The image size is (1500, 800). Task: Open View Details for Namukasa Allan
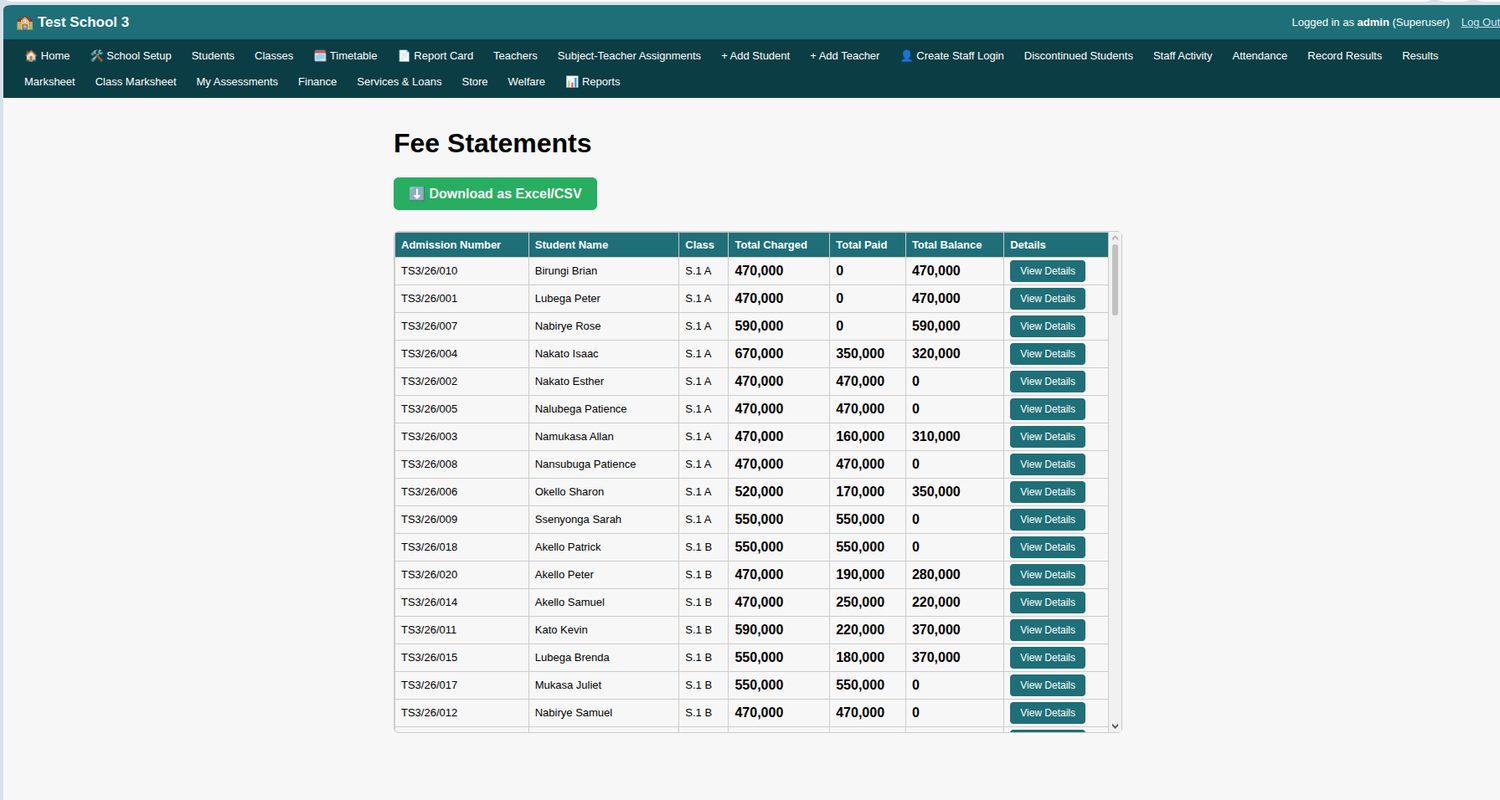[x=1047, y=437]
